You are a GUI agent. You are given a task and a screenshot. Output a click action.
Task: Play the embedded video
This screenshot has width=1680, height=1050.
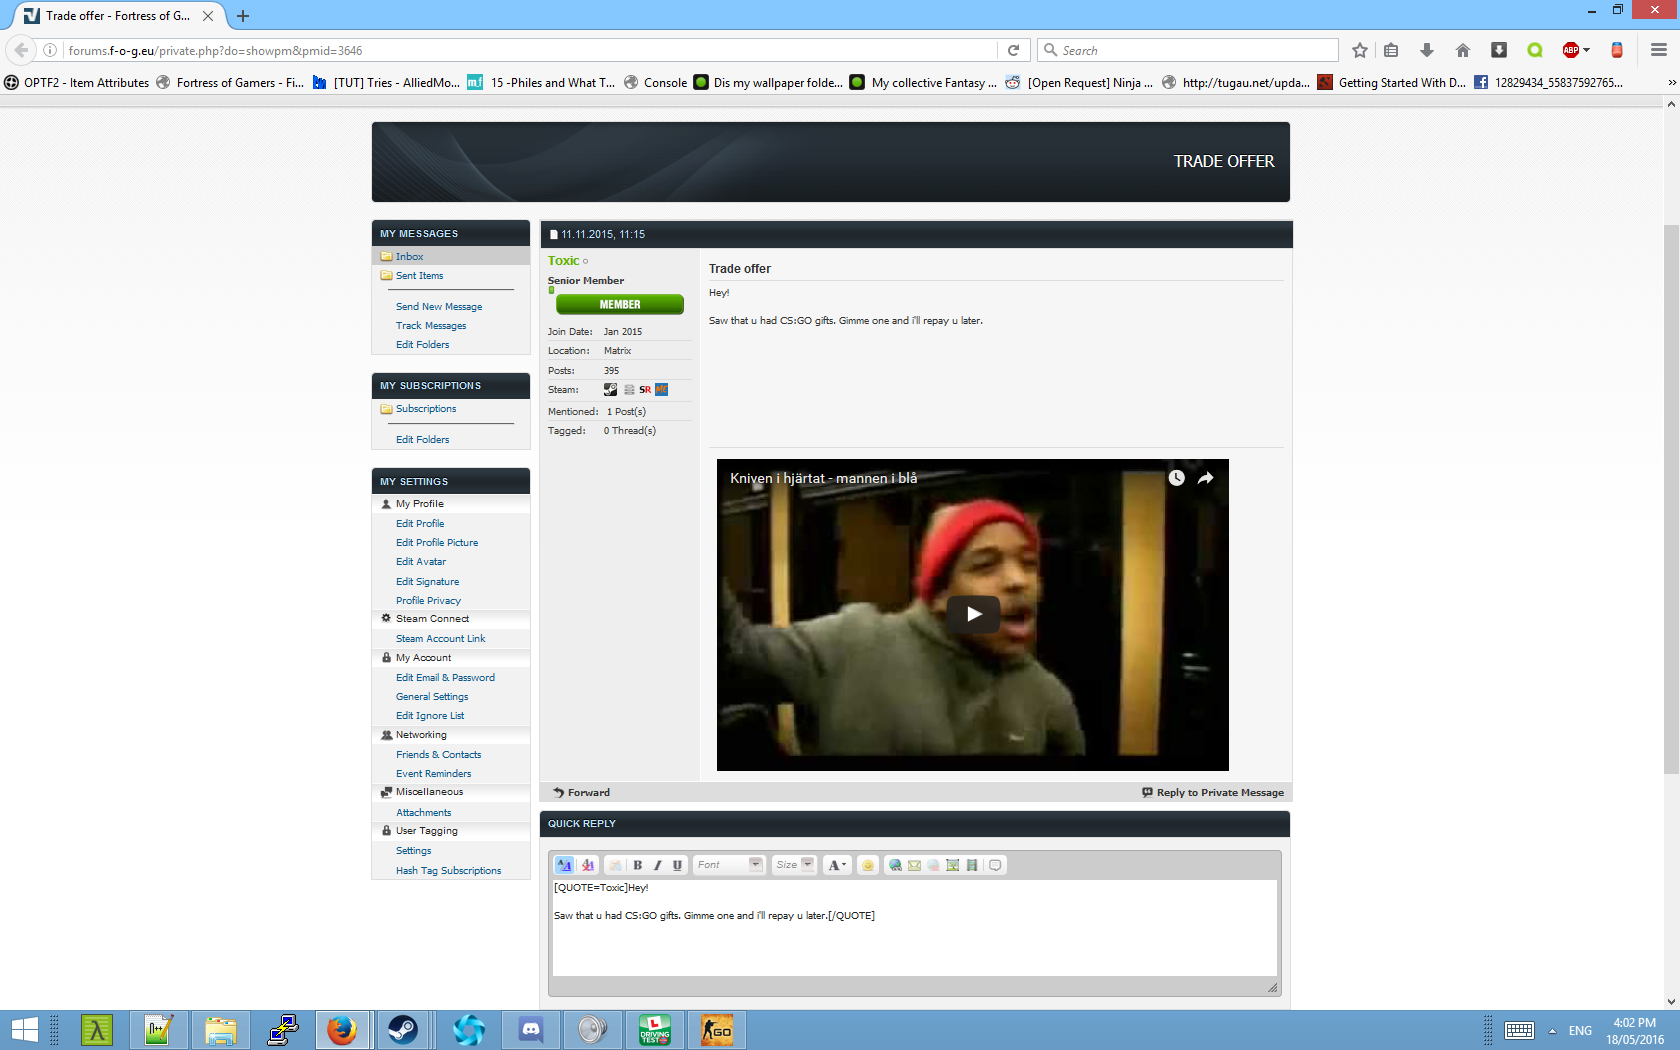pos(973,614)
